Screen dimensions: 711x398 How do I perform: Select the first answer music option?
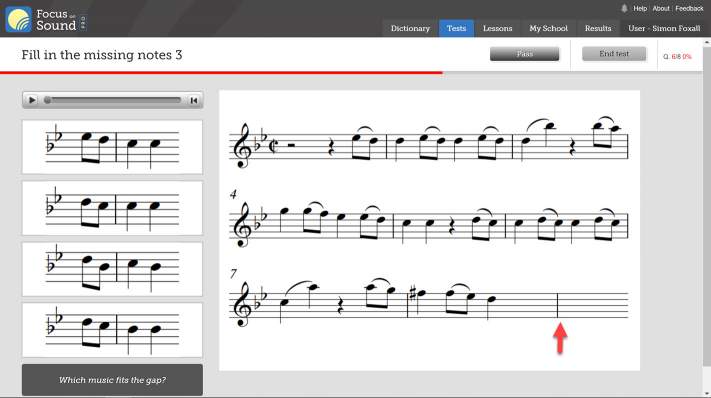(x=112, y=147)
